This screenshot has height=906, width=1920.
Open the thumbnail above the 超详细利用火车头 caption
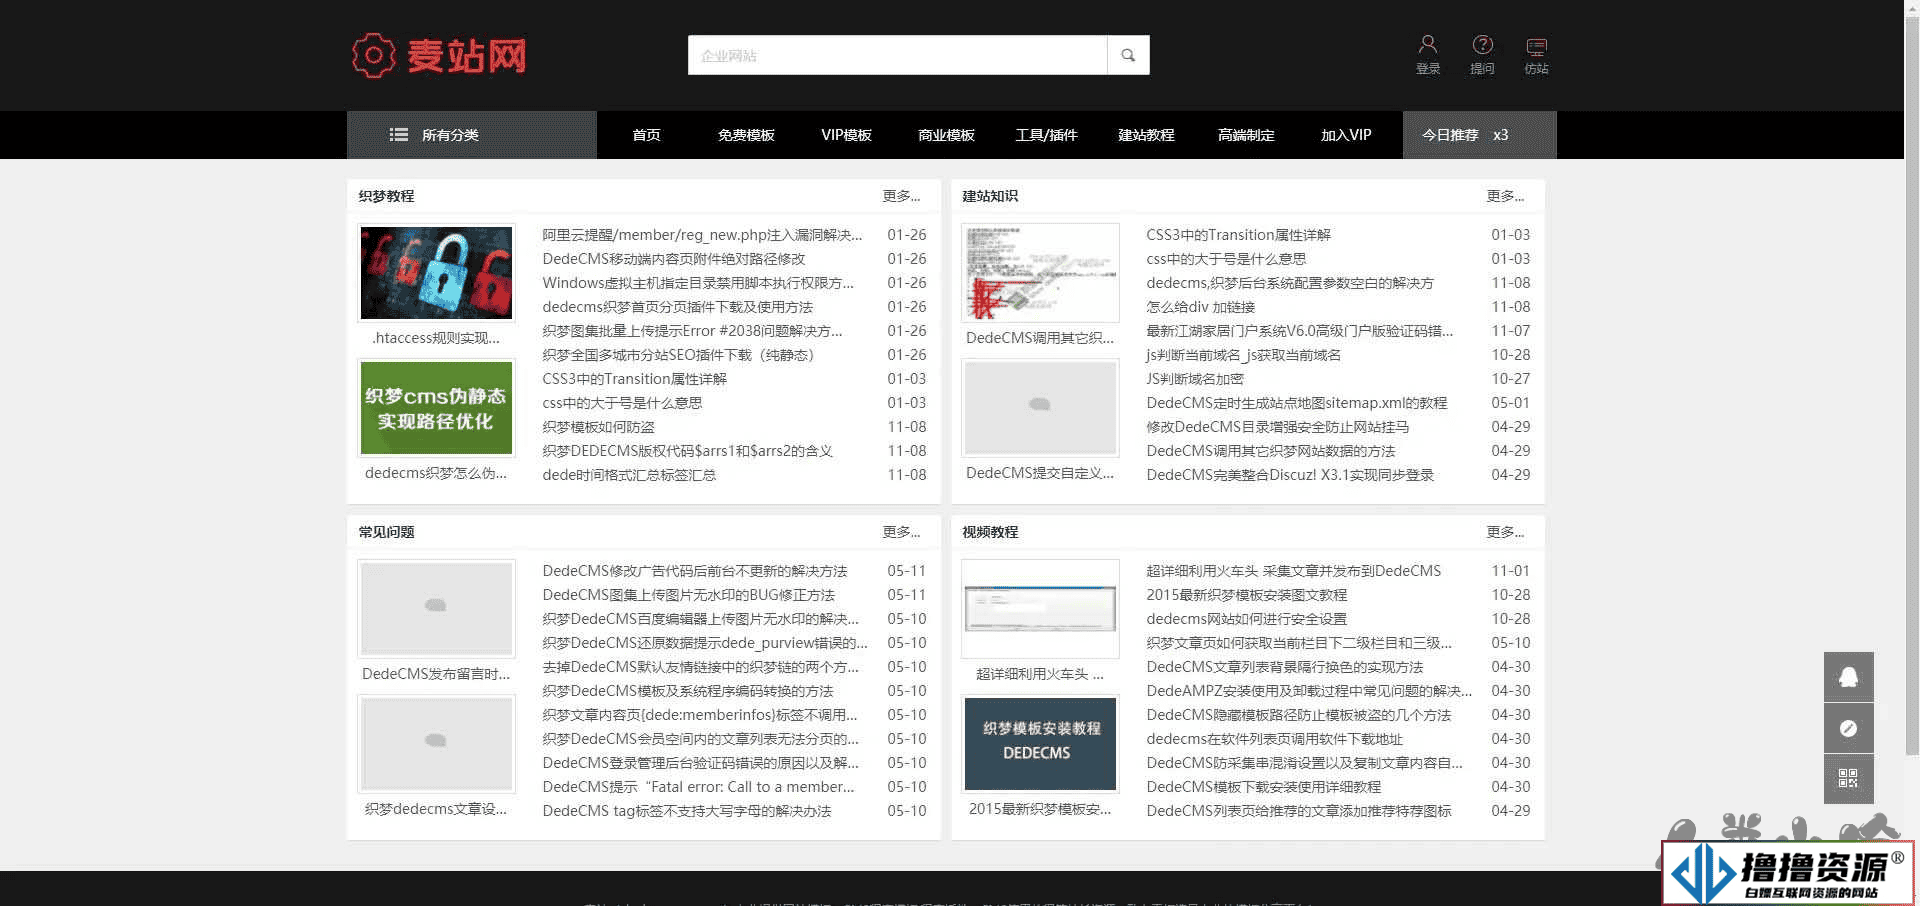(1040, 609)
